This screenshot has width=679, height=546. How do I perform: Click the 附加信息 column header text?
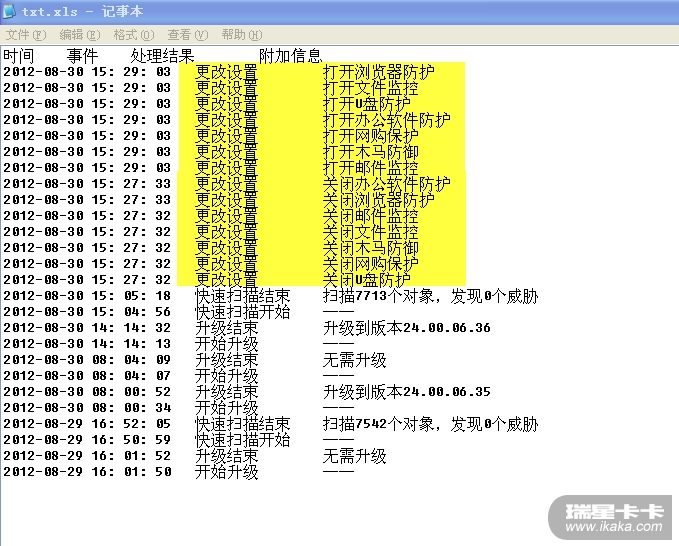pyautogui.click(x=291, y=55)
